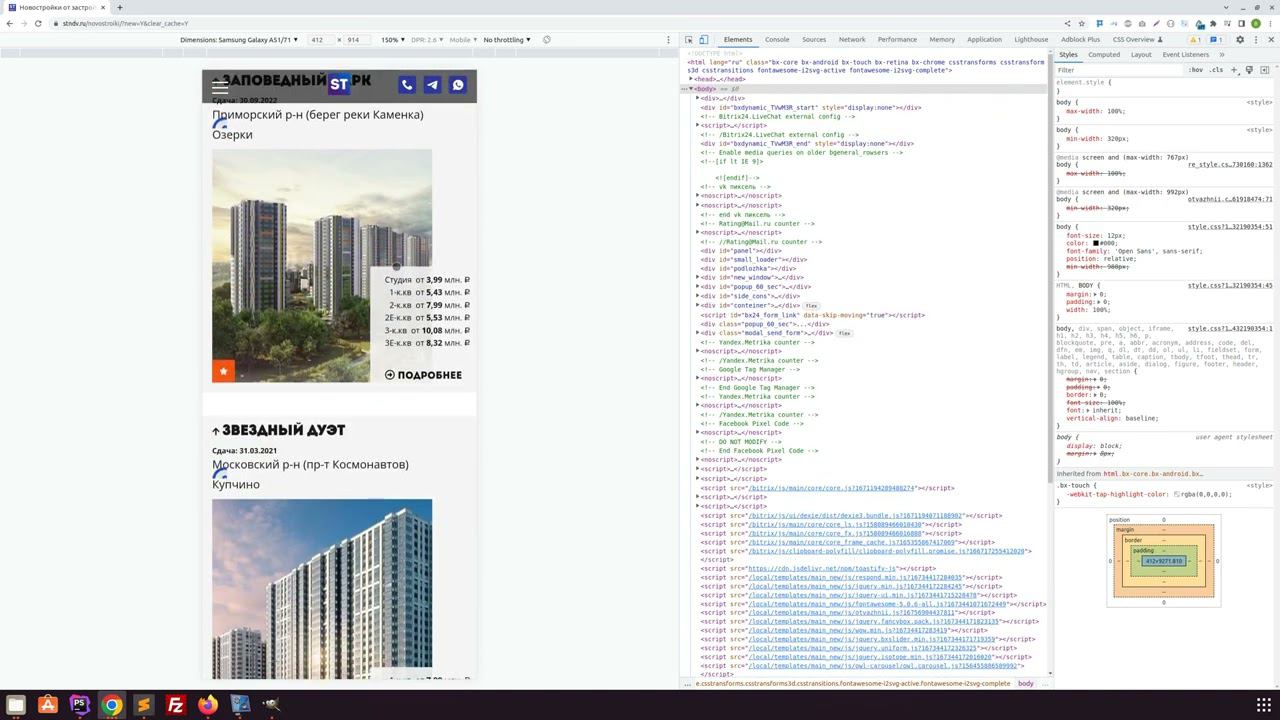Click the ПОДРОБНЕЕ button on the first card

[423, 375]
